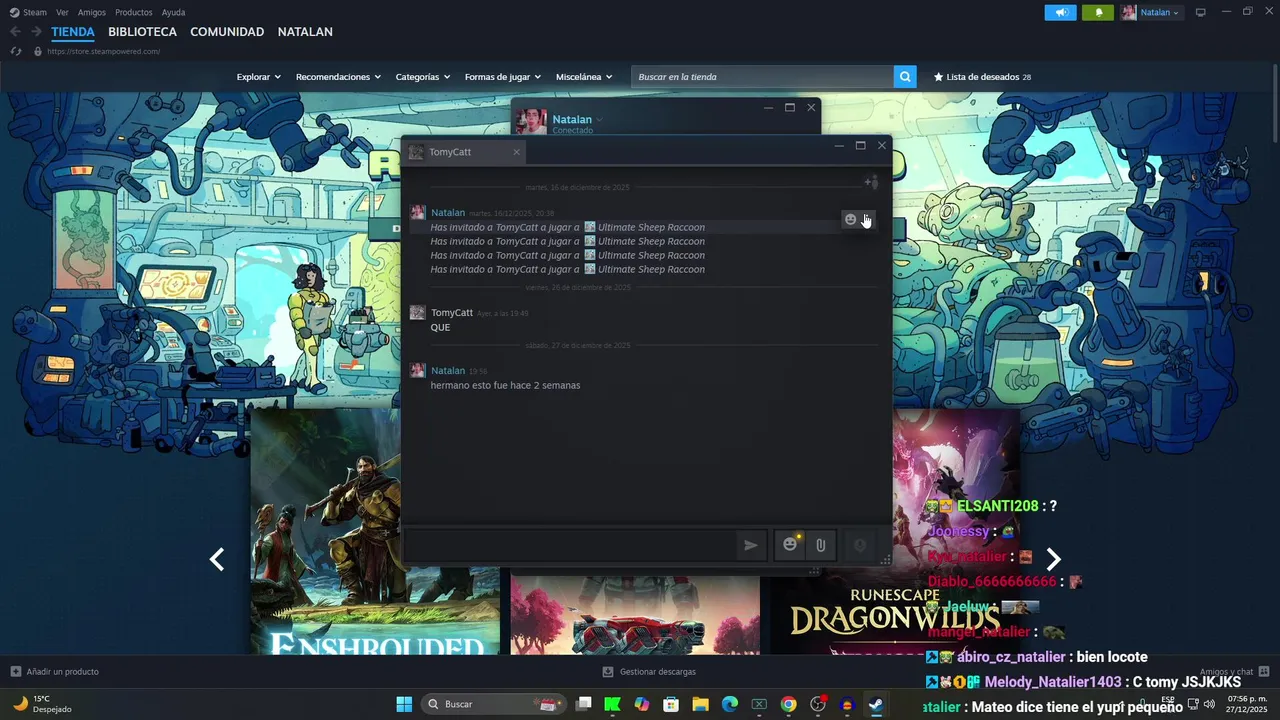Click TomyCatt's name above the QUE message
The height and width of the screenshot is (720, 1280).
[452, 313]
